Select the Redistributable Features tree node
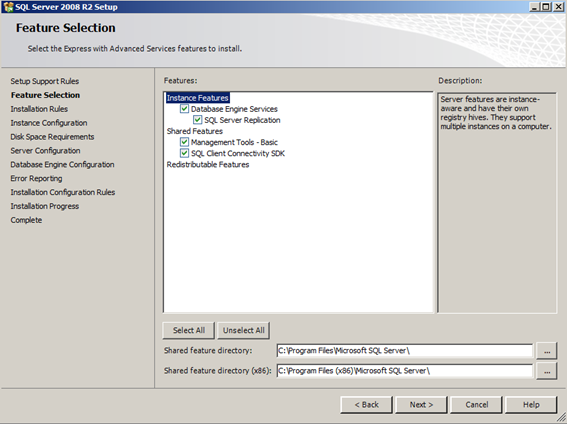This screenshot has width=567, height=424. 208,164
